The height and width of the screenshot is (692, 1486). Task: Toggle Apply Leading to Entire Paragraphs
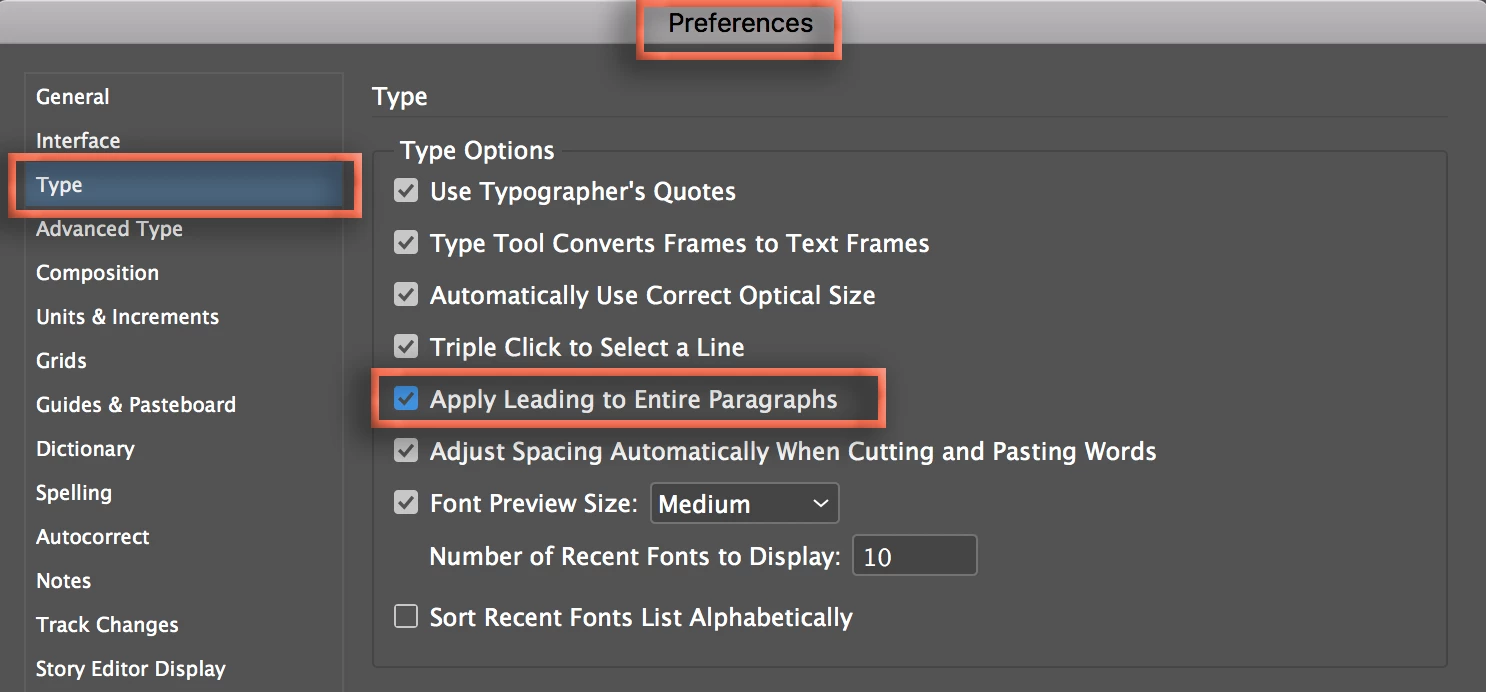(406, 399)
